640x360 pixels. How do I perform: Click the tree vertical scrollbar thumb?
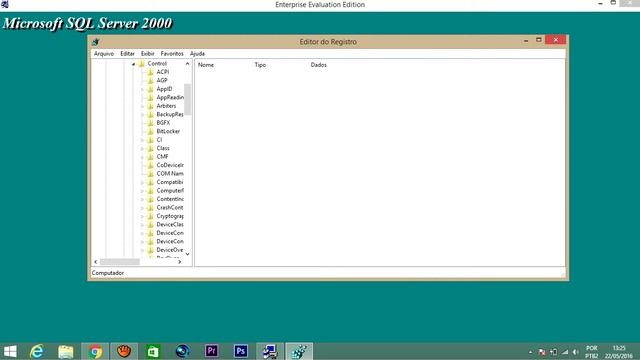pyautogui.click(x=187, y=100)
